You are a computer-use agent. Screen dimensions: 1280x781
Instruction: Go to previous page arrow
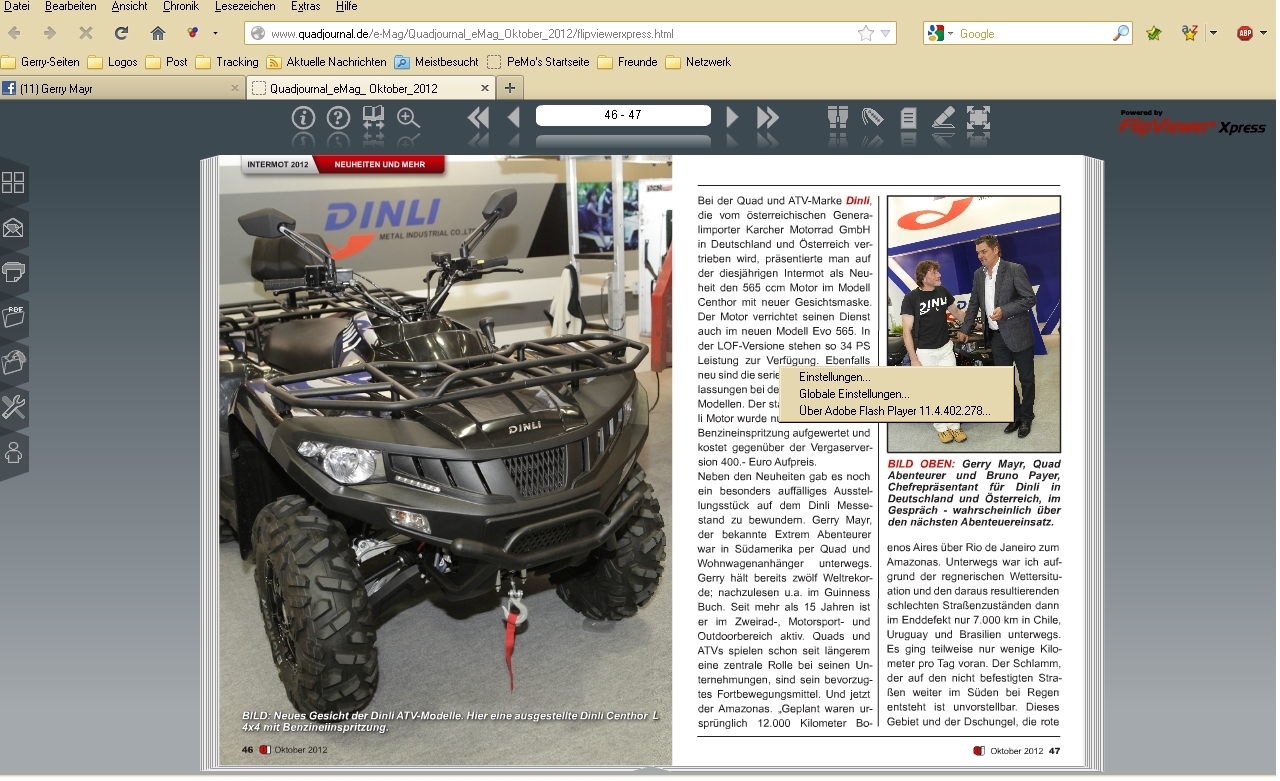[x=514, y=117]
